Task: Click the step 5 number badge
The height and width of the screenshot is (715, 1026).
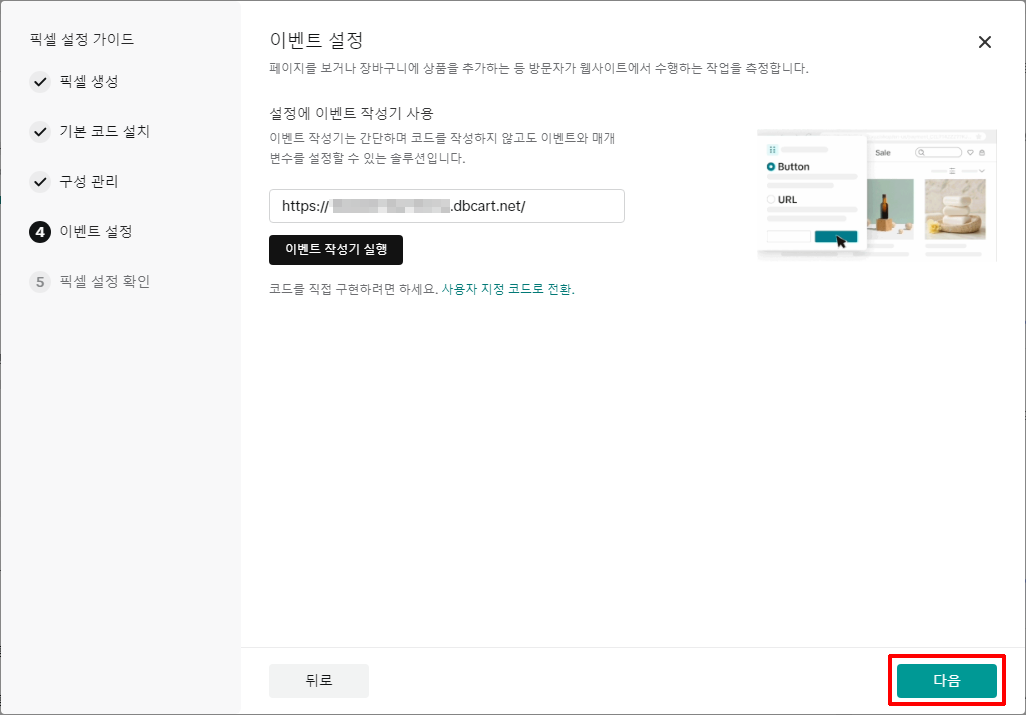Action: click(40, 282)
